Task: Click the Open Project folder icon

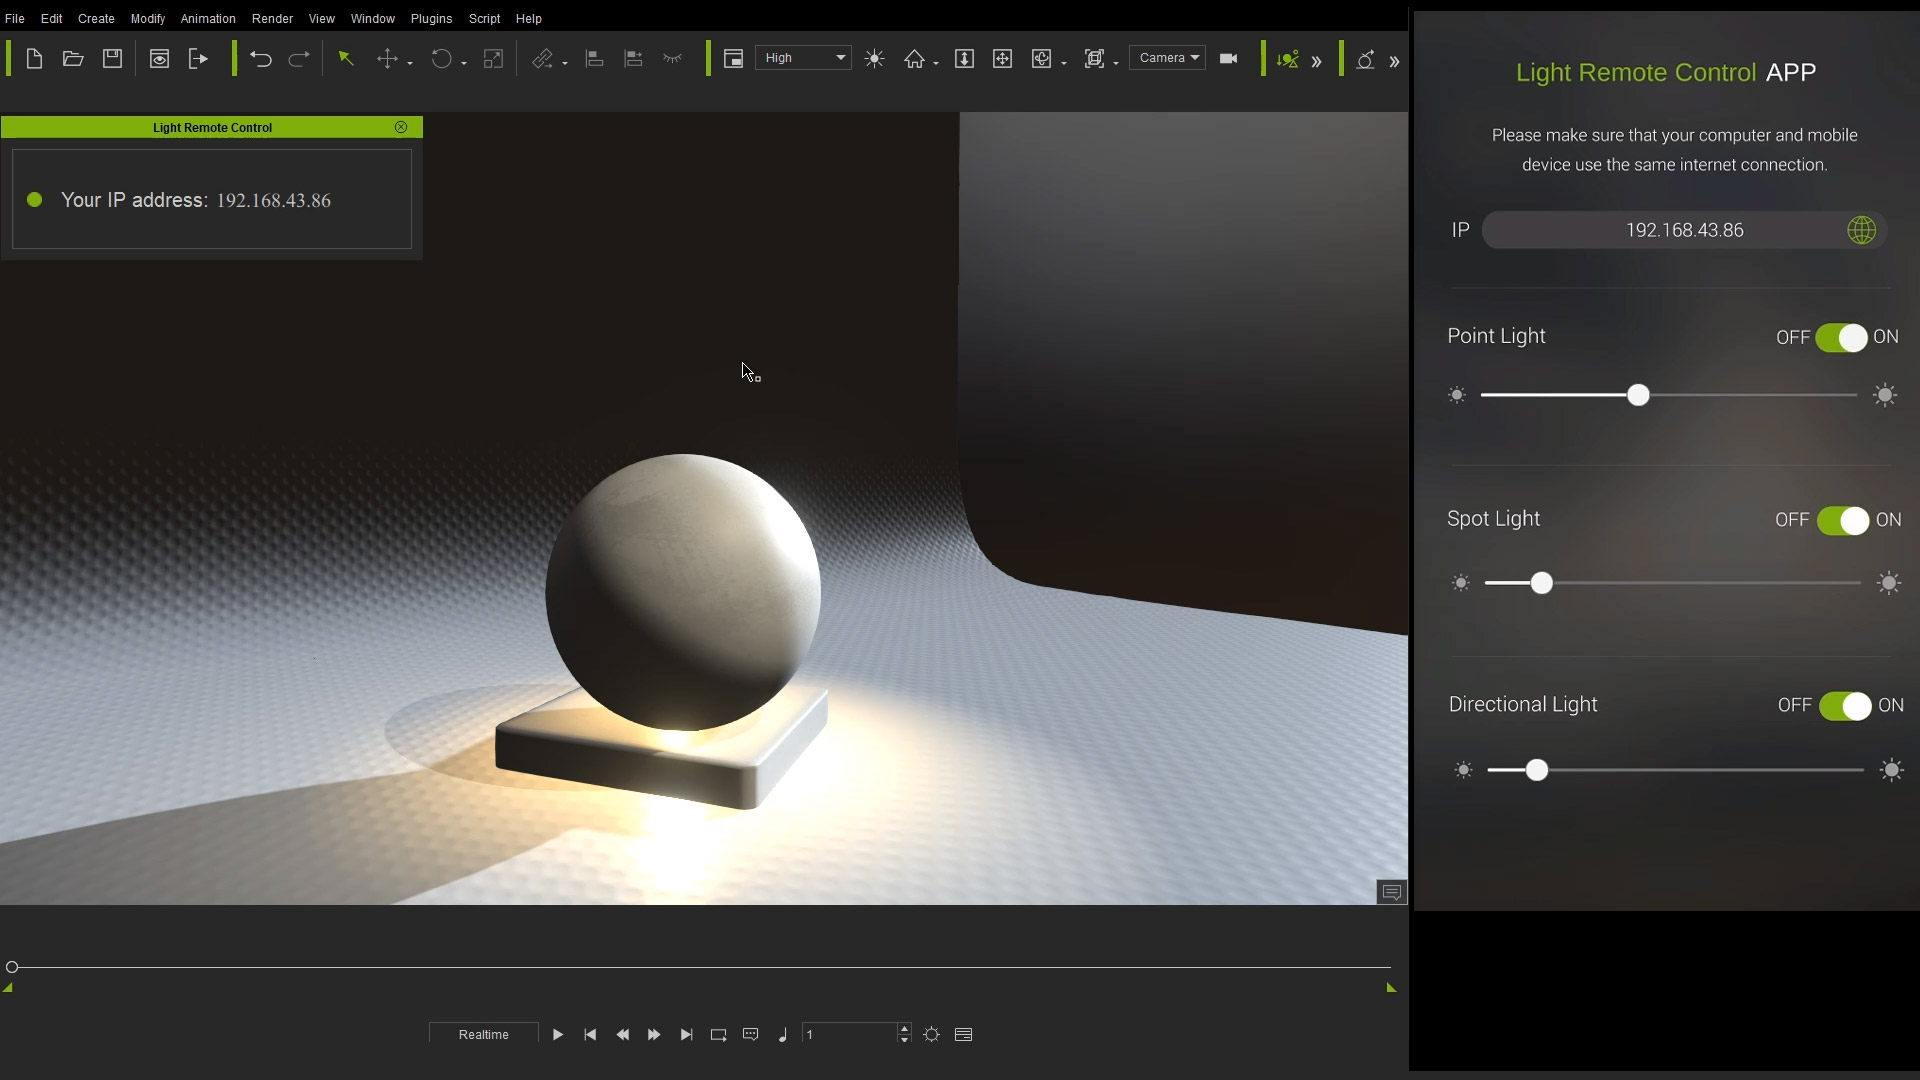Action: pos(73,59)
